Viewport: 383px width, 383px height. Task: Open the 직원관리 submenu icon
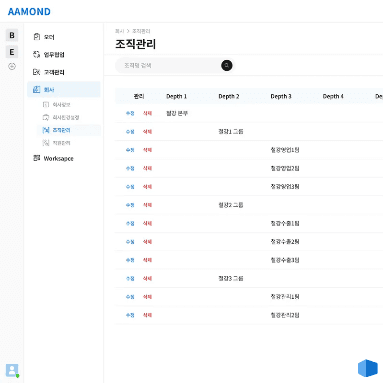tap(46, 143)
